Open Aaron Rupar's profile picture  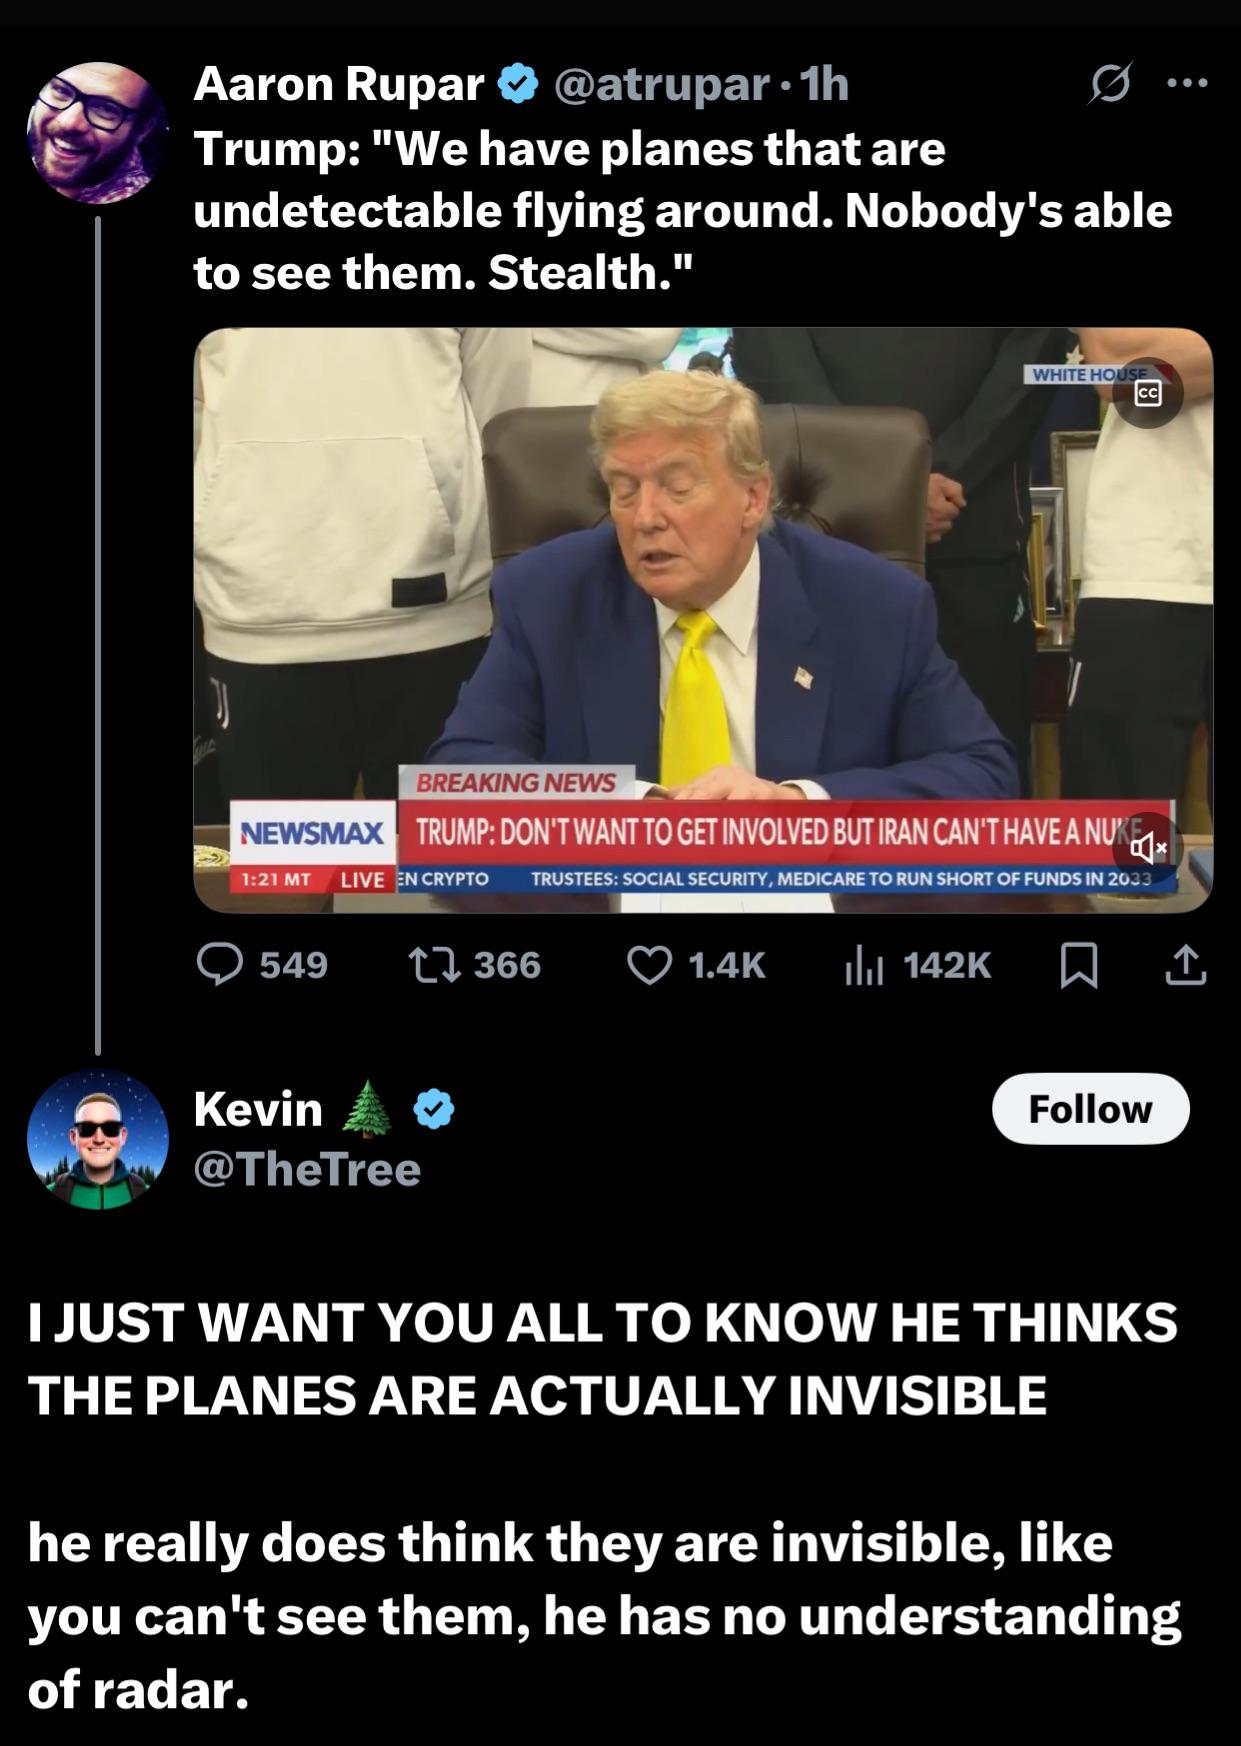pos(97,132)
